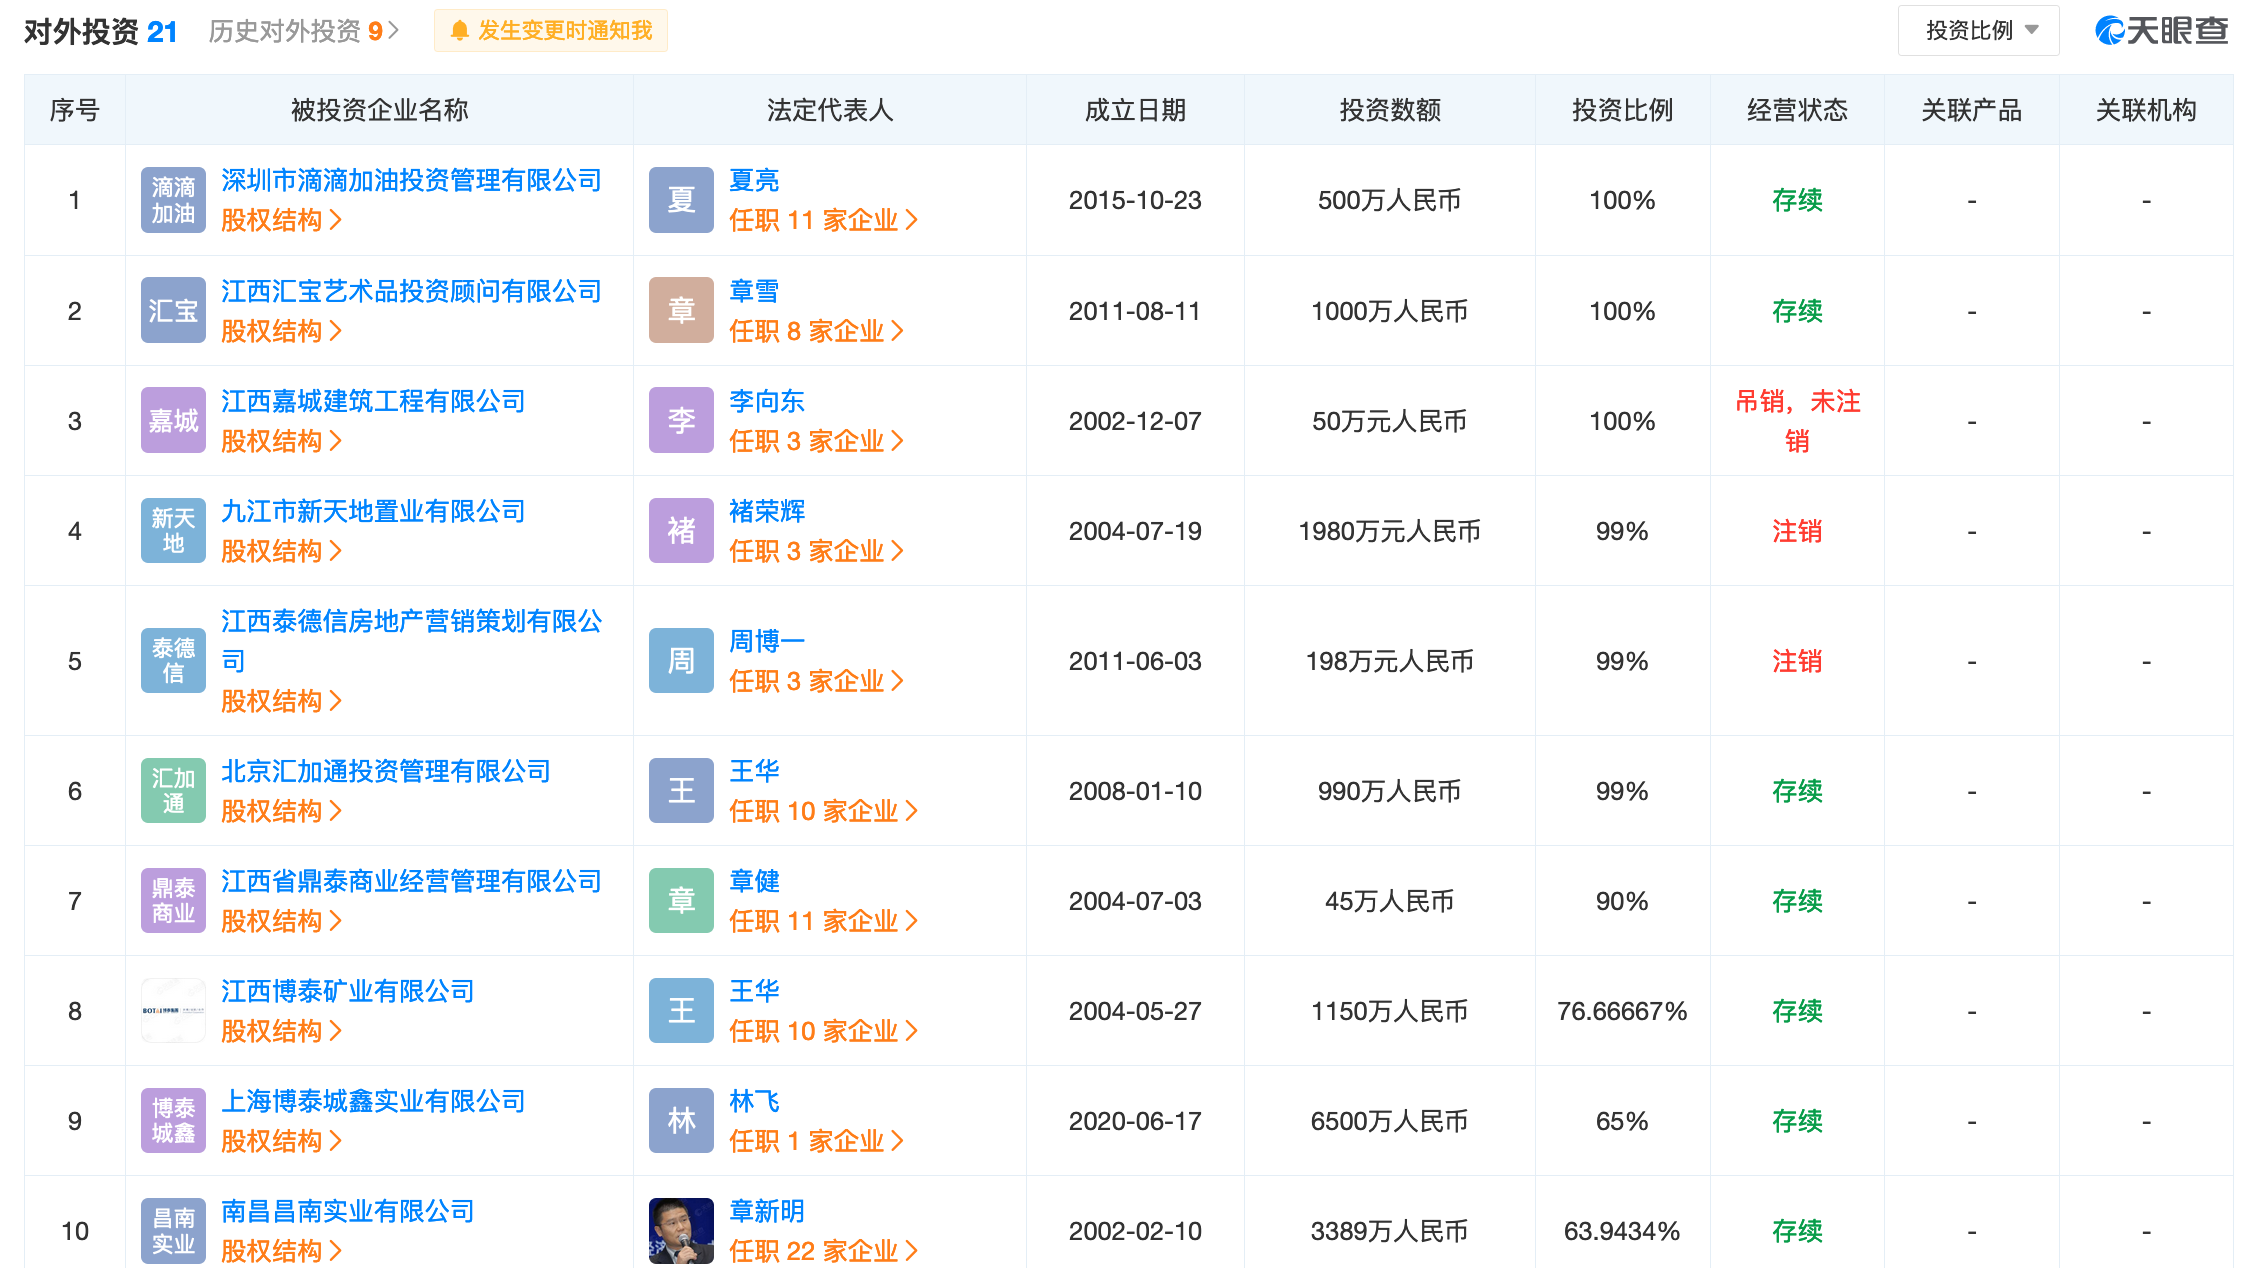The image size is (2264, 1268).
Task: Open 江西汇宝艺术品投资顾问有限公司 link
Action: click(x=411, y=291)
